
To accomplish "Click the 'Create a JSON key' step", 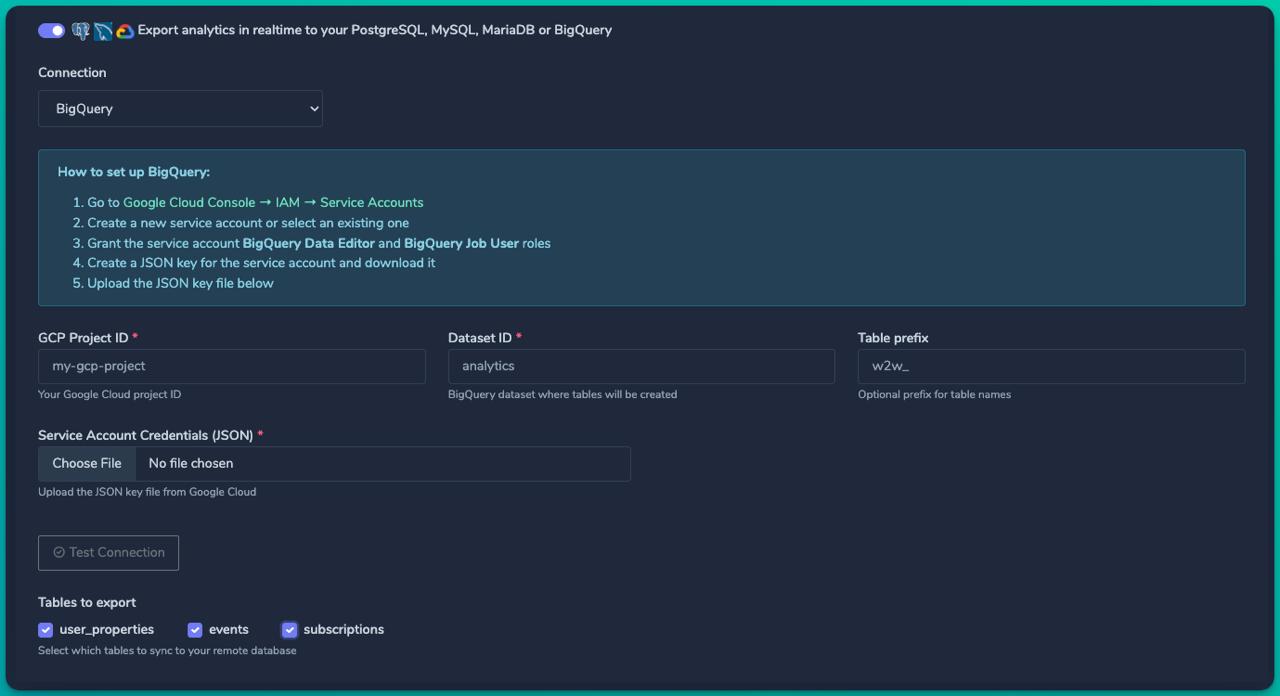I will click(261, 263).
